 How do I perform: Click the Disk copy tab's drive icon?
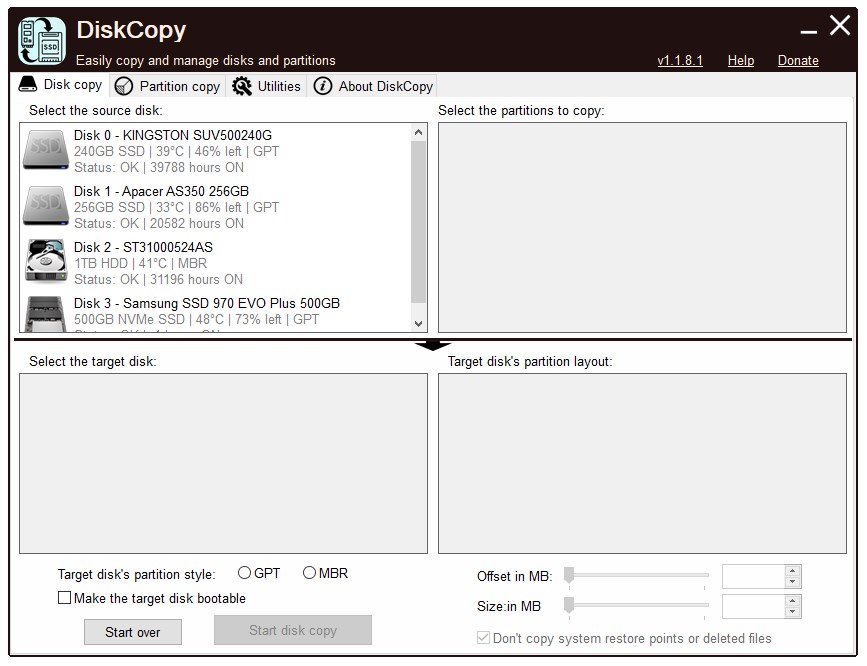[27, 85]
